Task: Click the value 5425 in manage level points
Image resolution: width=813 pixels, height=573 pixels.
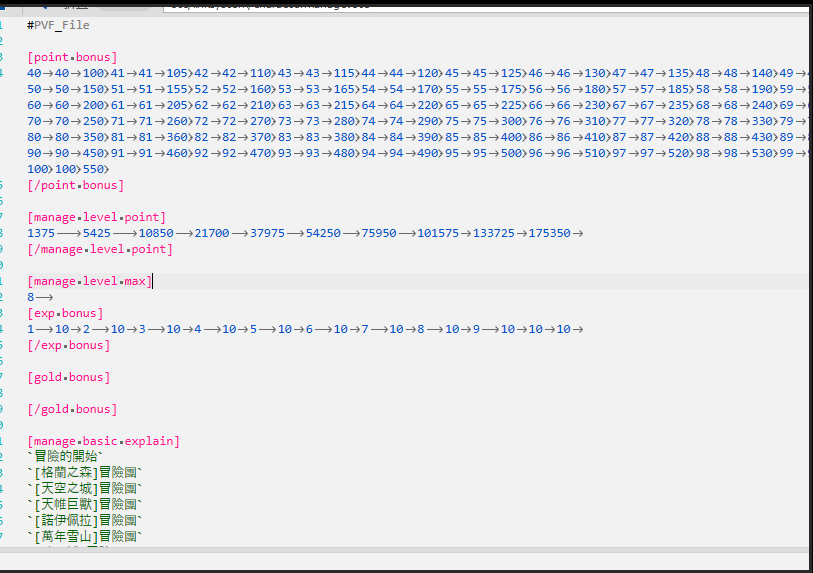Action: click(97, 233)
